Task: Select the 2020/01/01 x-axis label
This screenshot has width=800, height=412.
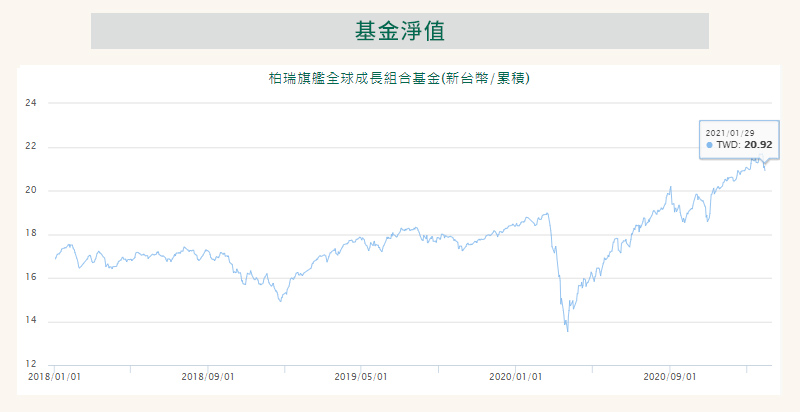Action: point(516,377)
